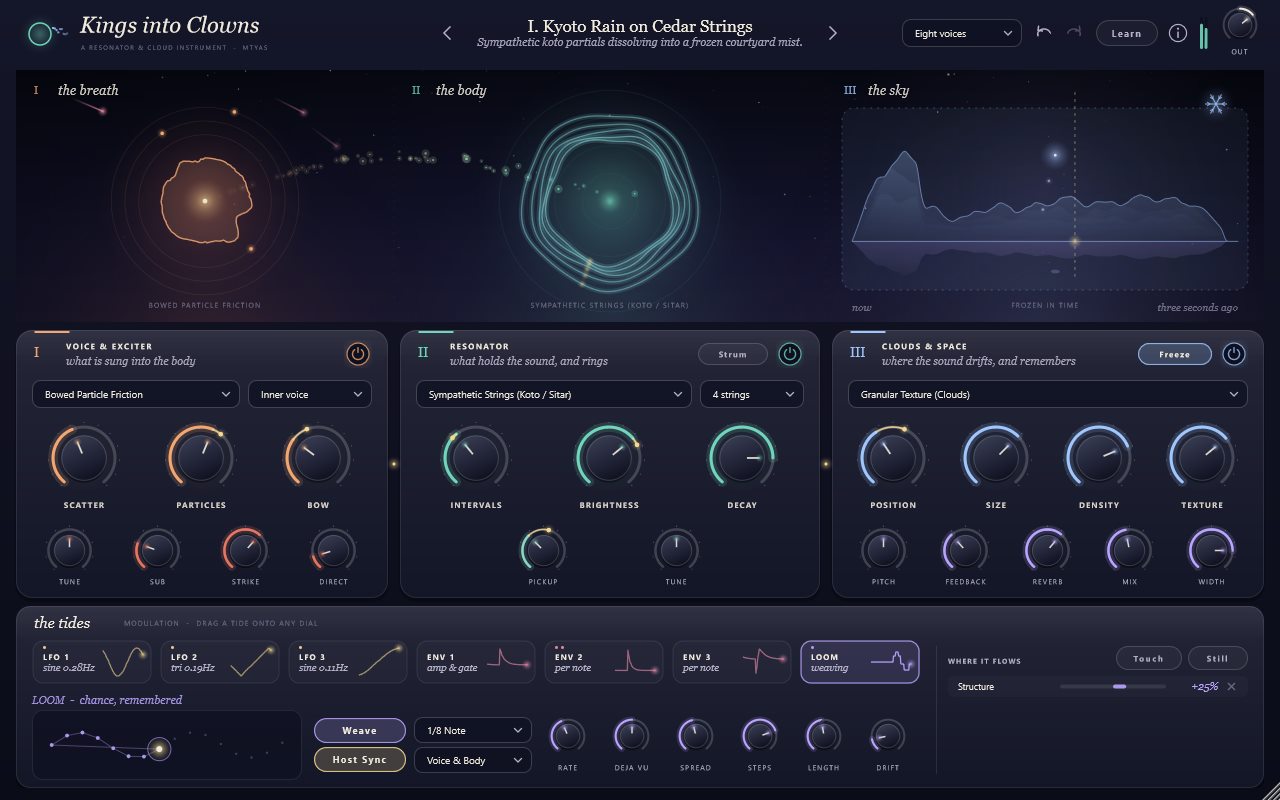Click the Brightness knob
Image resolution: width=1280 pixels, height=800 pixels.
tap(609, 459)
